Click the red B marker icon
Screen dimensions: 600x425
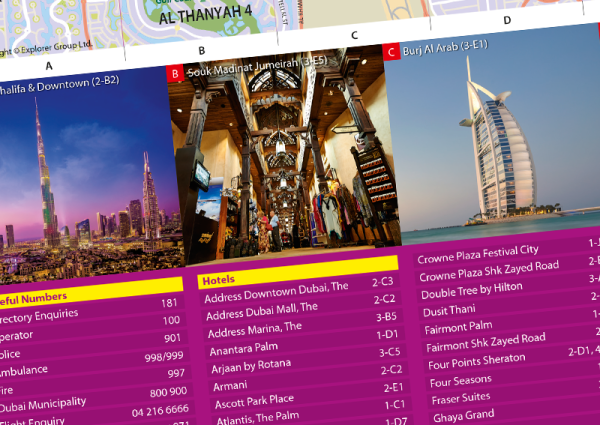pyautogui.click(x=175, y=73)
